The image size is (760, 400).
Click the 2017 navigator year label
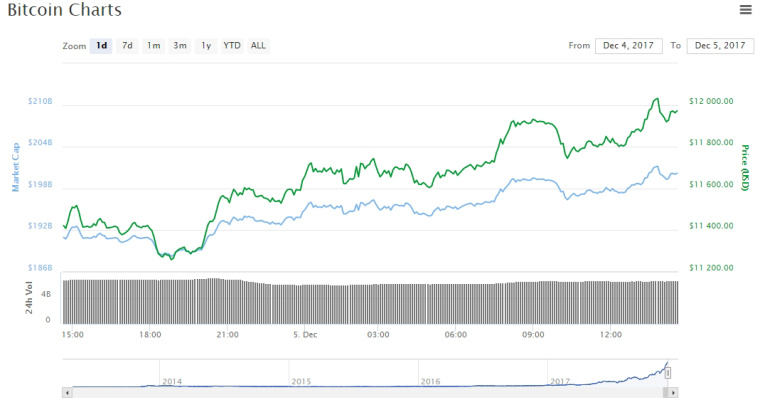560,382
